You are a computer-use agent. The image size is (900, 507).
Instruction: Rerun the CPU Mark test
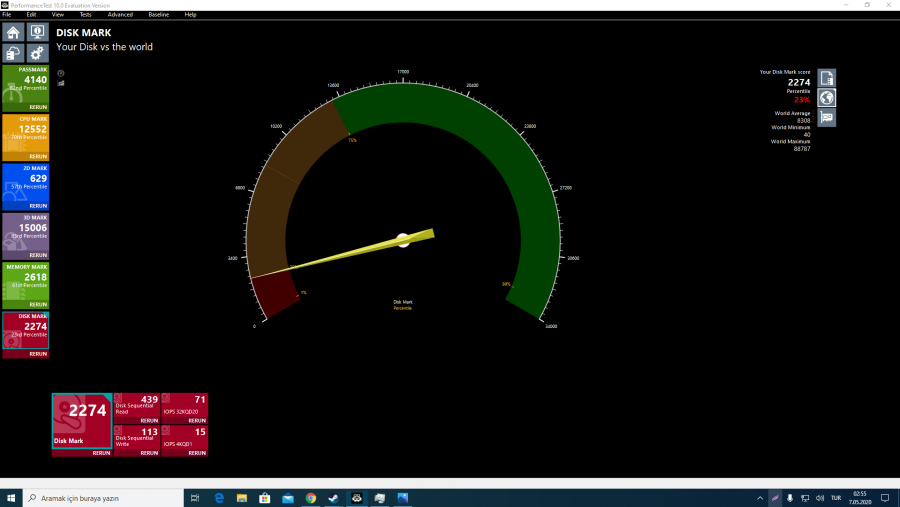pyautogui.click(x=38, y=157)
